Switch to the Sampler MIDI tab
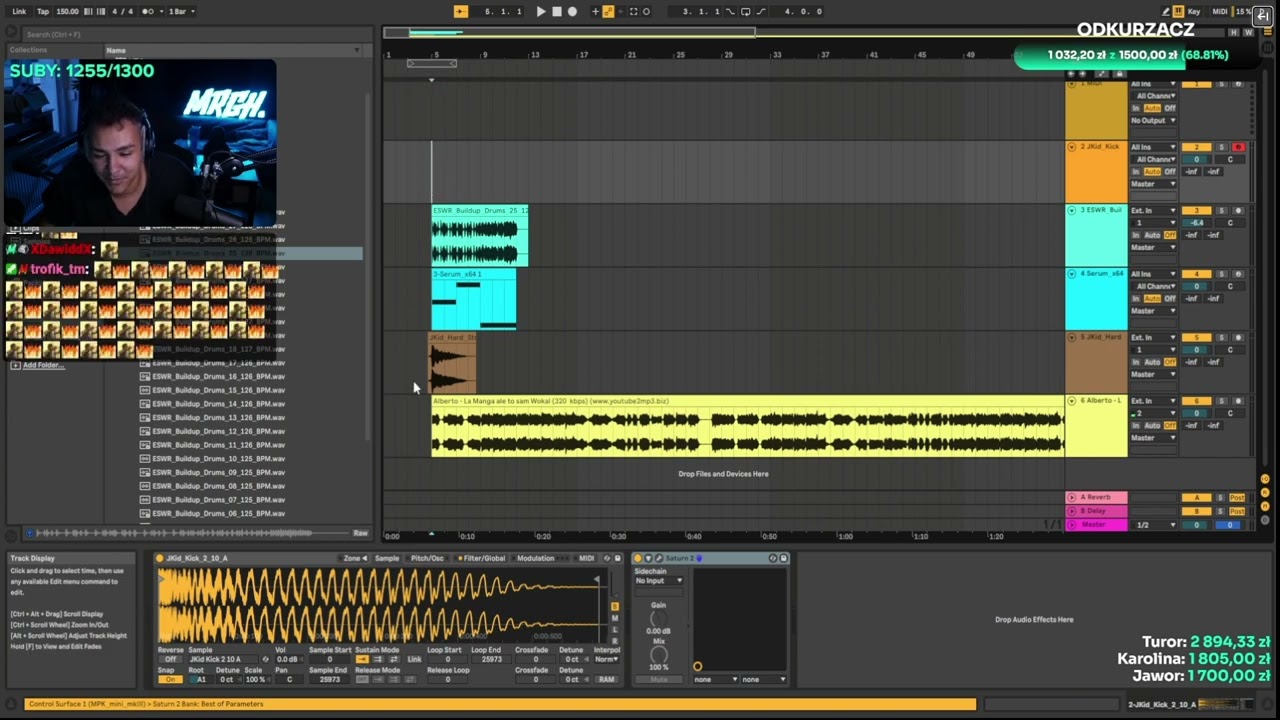Screen dimensions: 1280x720 [x=586, y=558]
